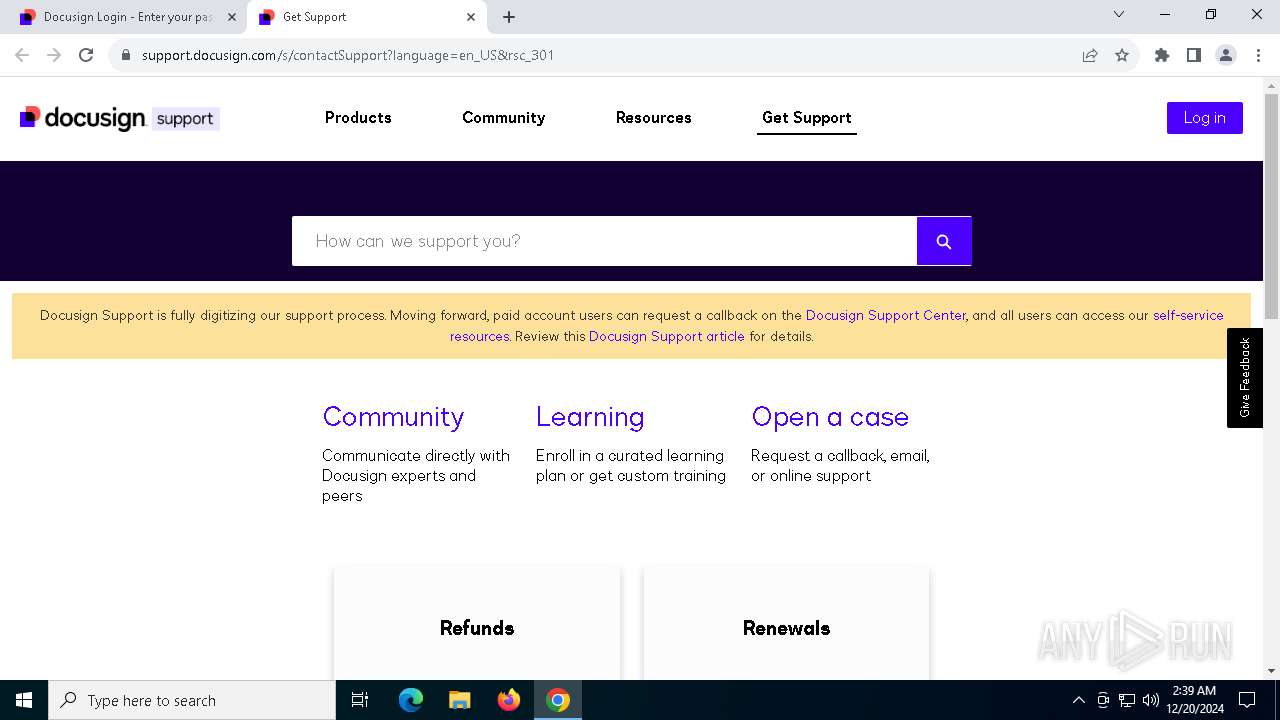This screenshot has width=1280, height=720.
Task: Open Task View on the taskbar
Action: coord(360,700)
